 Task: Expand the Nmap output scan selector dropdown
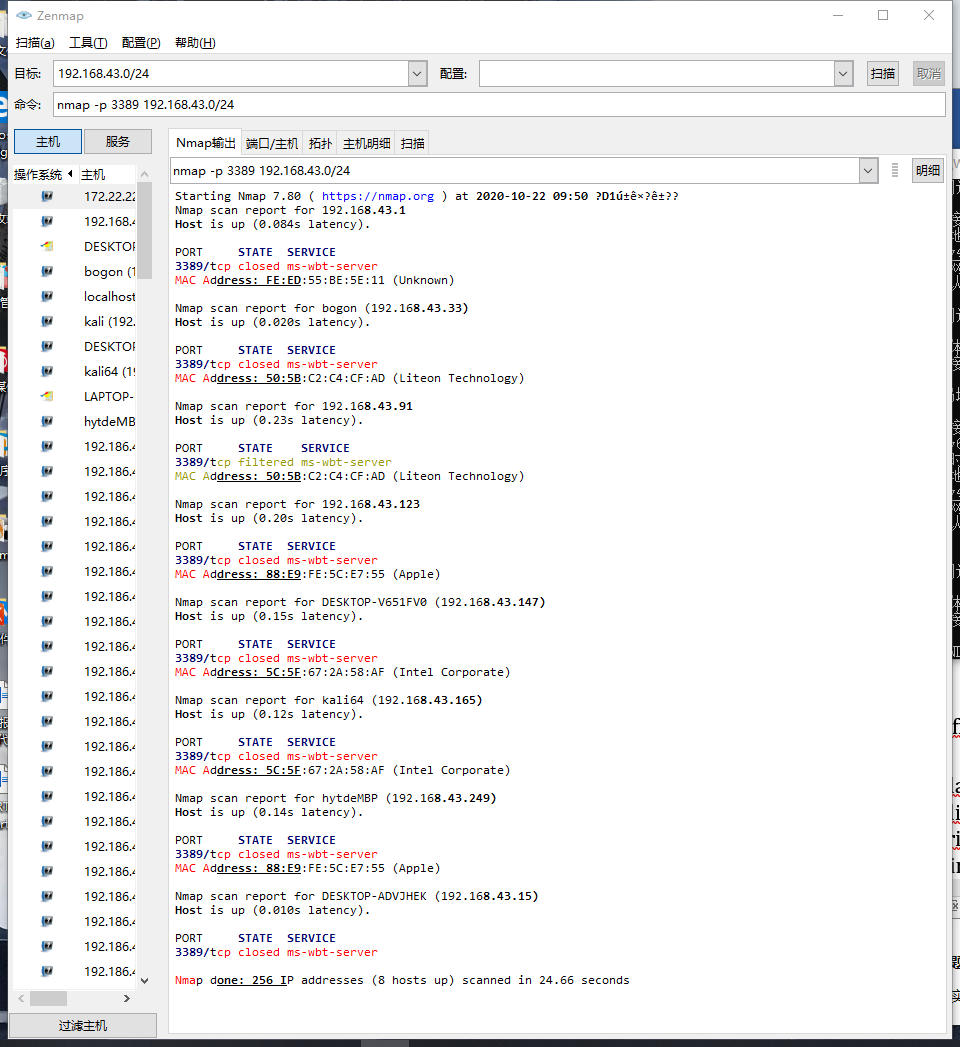click(868, 171)
